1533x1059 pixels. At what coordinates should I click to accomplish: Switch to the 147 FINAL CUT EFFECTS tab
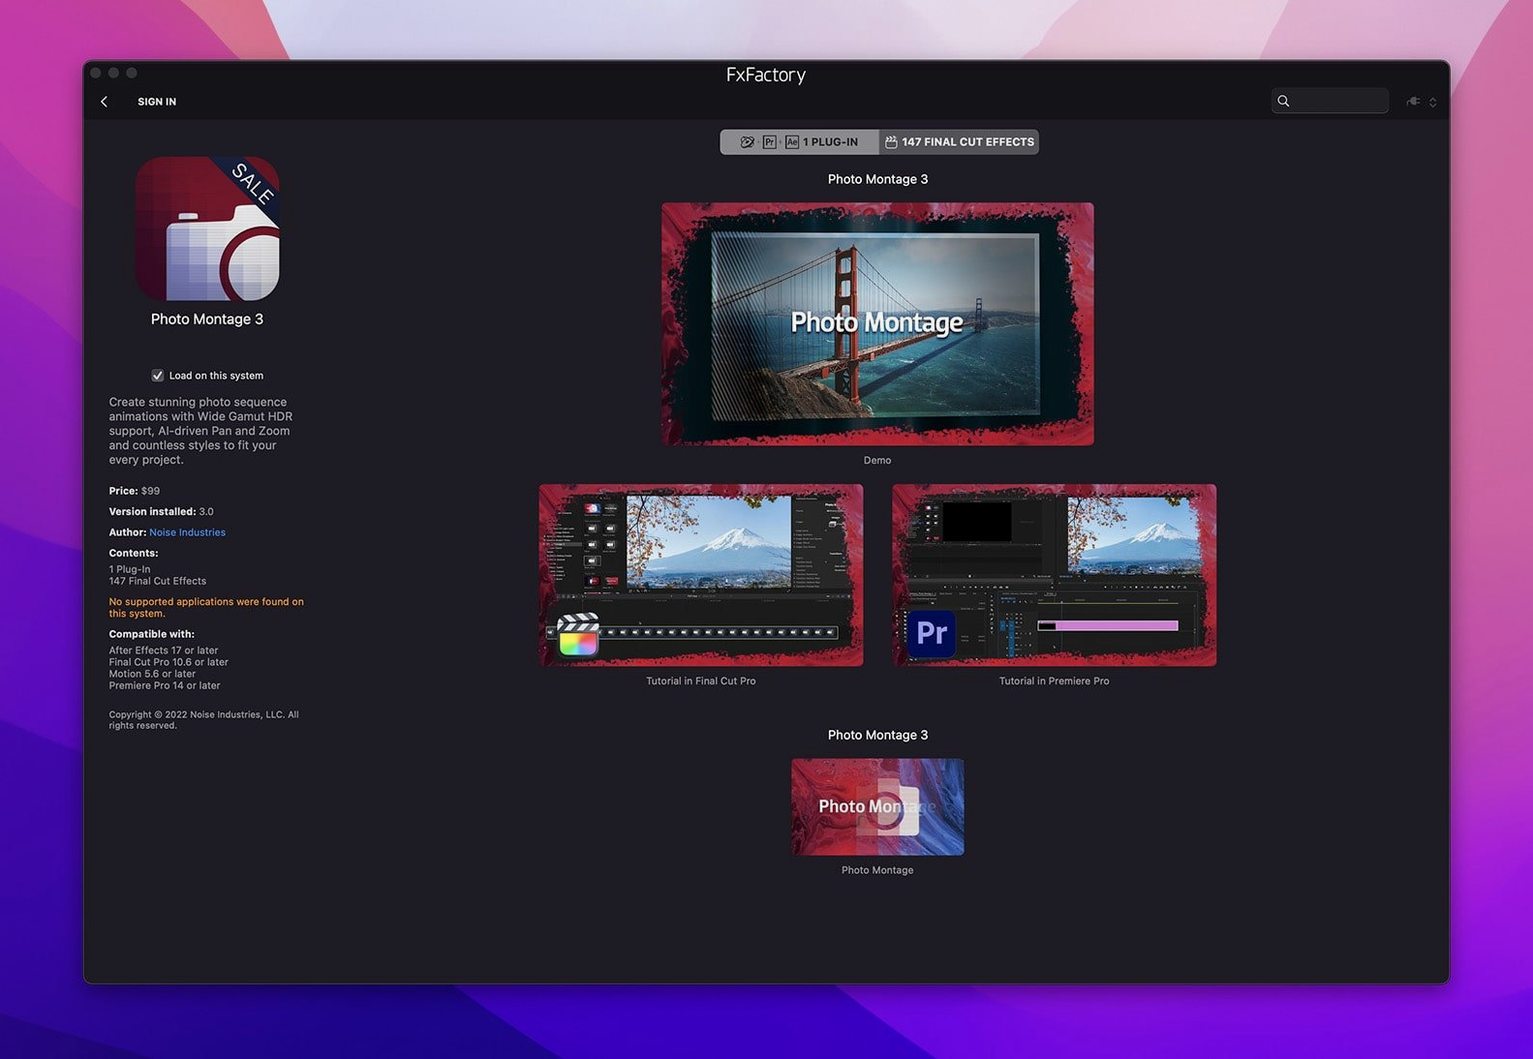[959, 142]
